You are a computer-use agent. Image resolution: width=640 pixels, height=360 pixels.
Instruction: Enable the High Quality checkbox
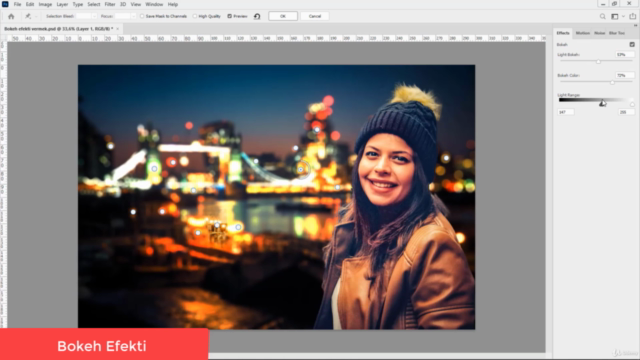pyautogui.click(x=195, y=16)
